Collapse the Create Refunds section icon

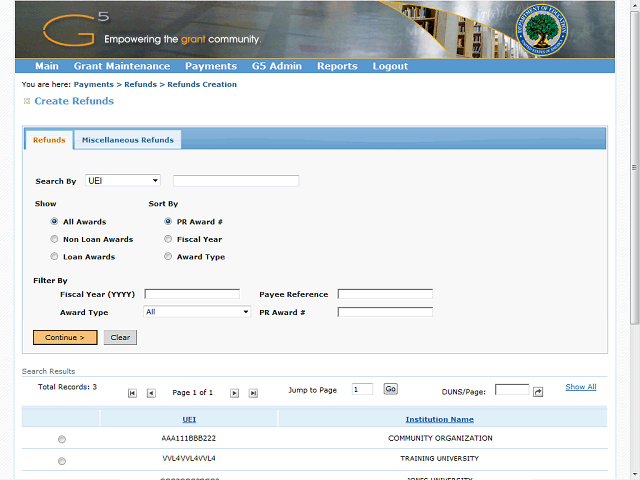point(26,102)
